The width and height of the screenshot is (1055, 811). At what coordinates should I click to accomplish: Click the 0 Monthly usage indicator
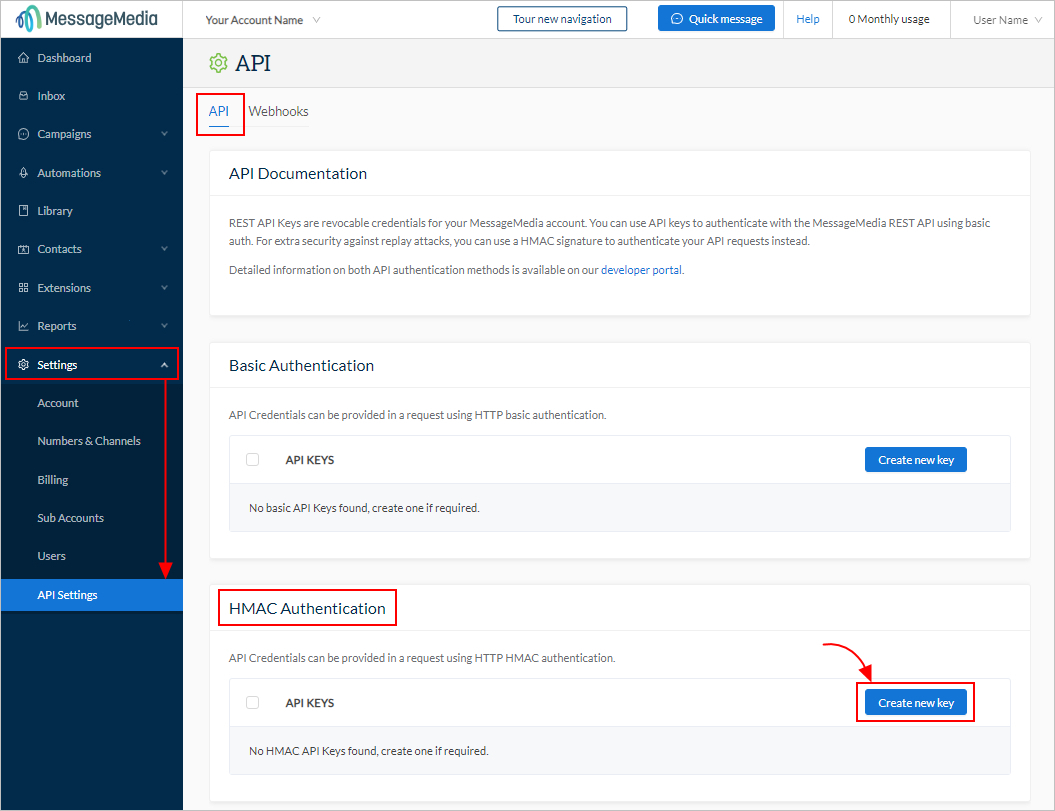[889, 20]
